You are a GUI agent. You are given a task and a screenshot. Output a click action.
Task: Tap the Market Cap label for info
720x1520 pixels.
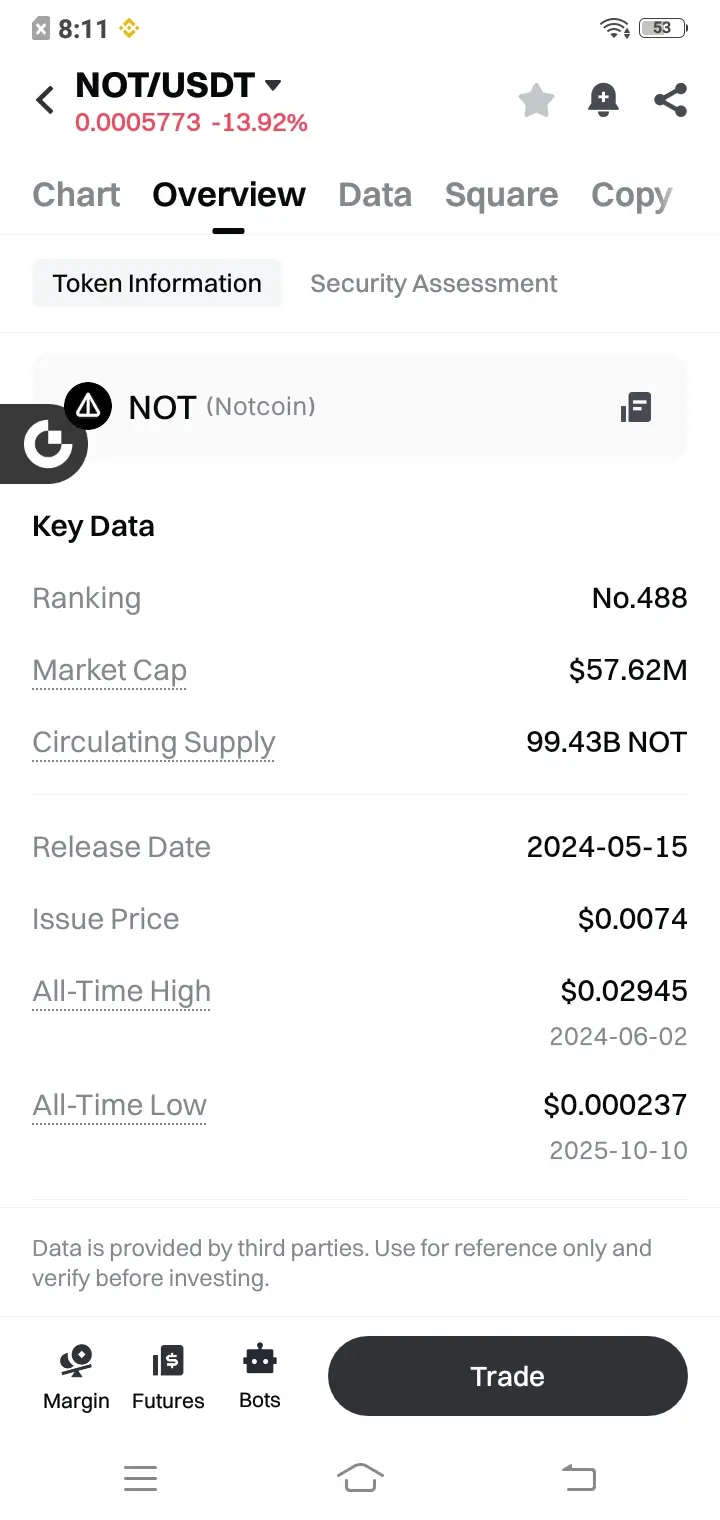(x=110, y=670)
